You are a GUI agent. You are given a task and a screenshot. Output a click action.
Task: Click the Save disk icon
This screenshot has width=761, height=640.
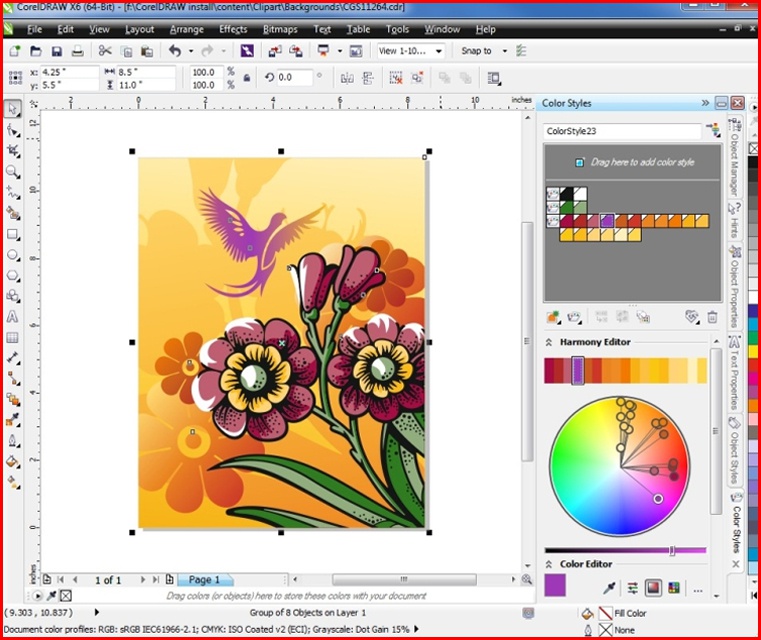56,50
